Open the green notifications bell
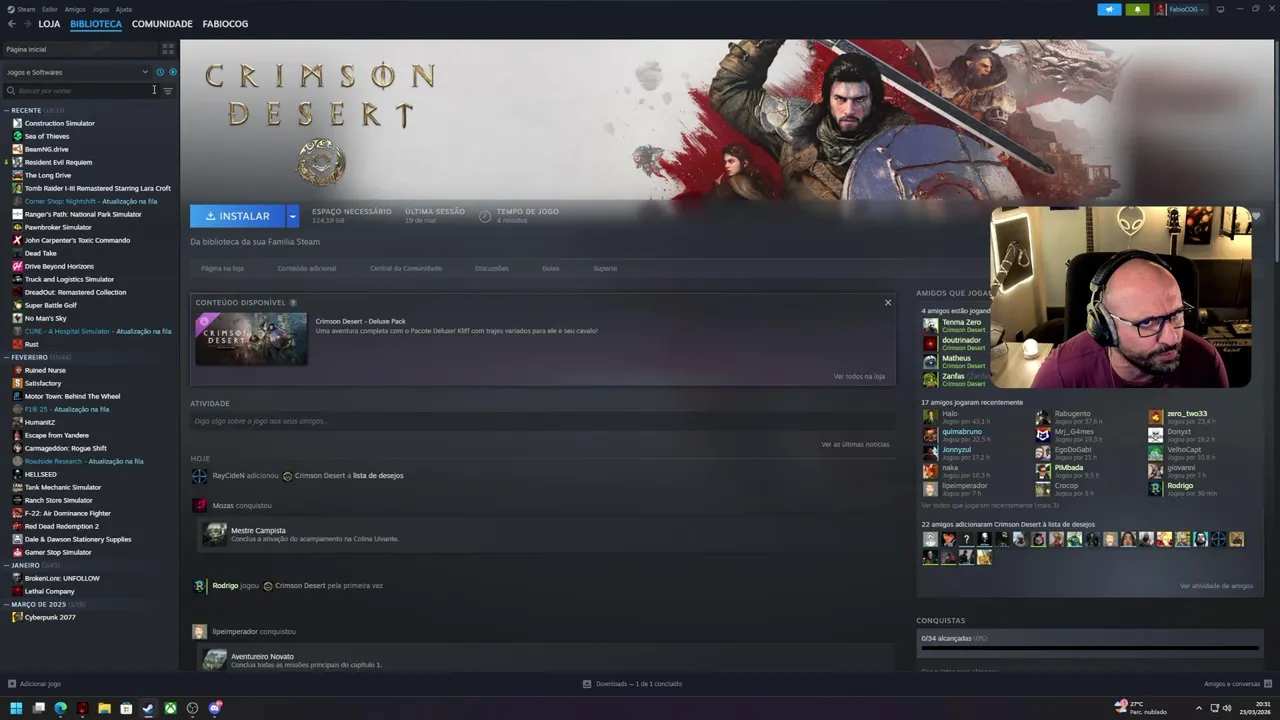The image size is (1280, 720). [x=1137, y=9]
